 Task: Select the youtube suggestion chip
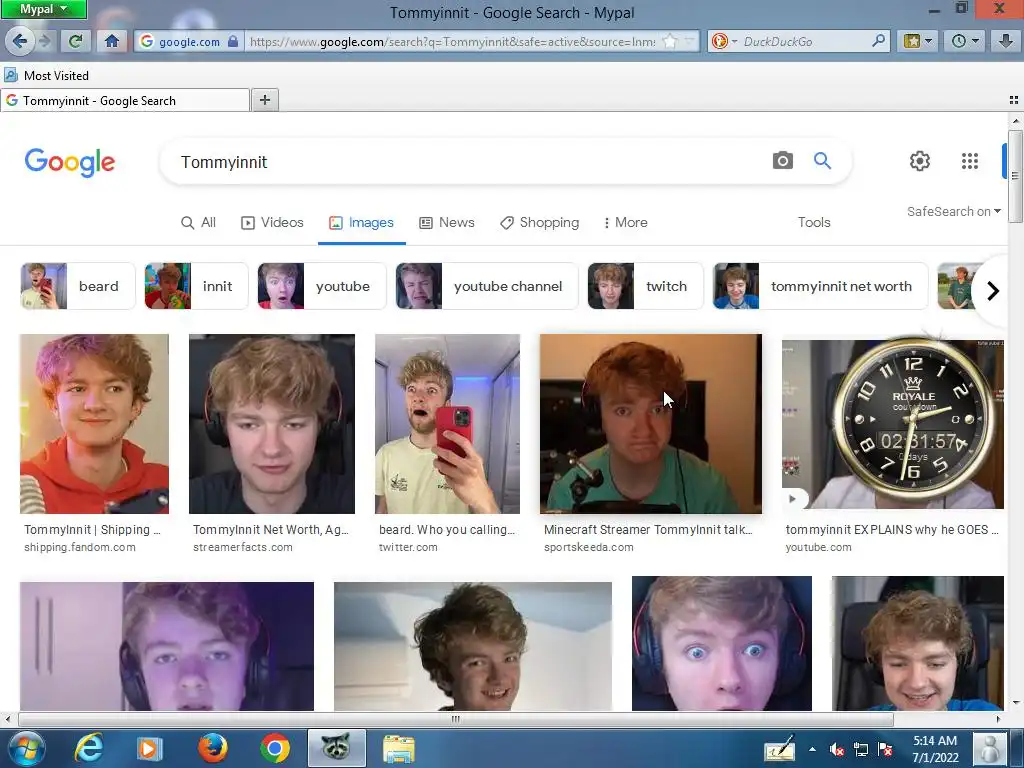[321, 286]
